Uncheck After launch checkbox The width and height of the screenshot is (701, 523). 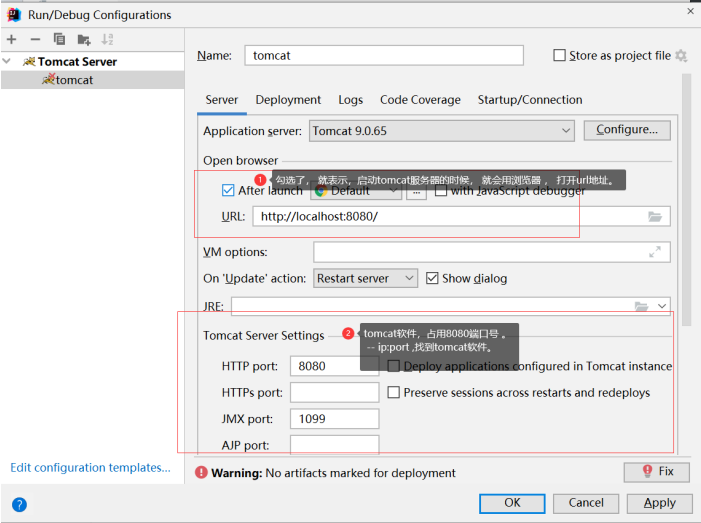point(228,190)
